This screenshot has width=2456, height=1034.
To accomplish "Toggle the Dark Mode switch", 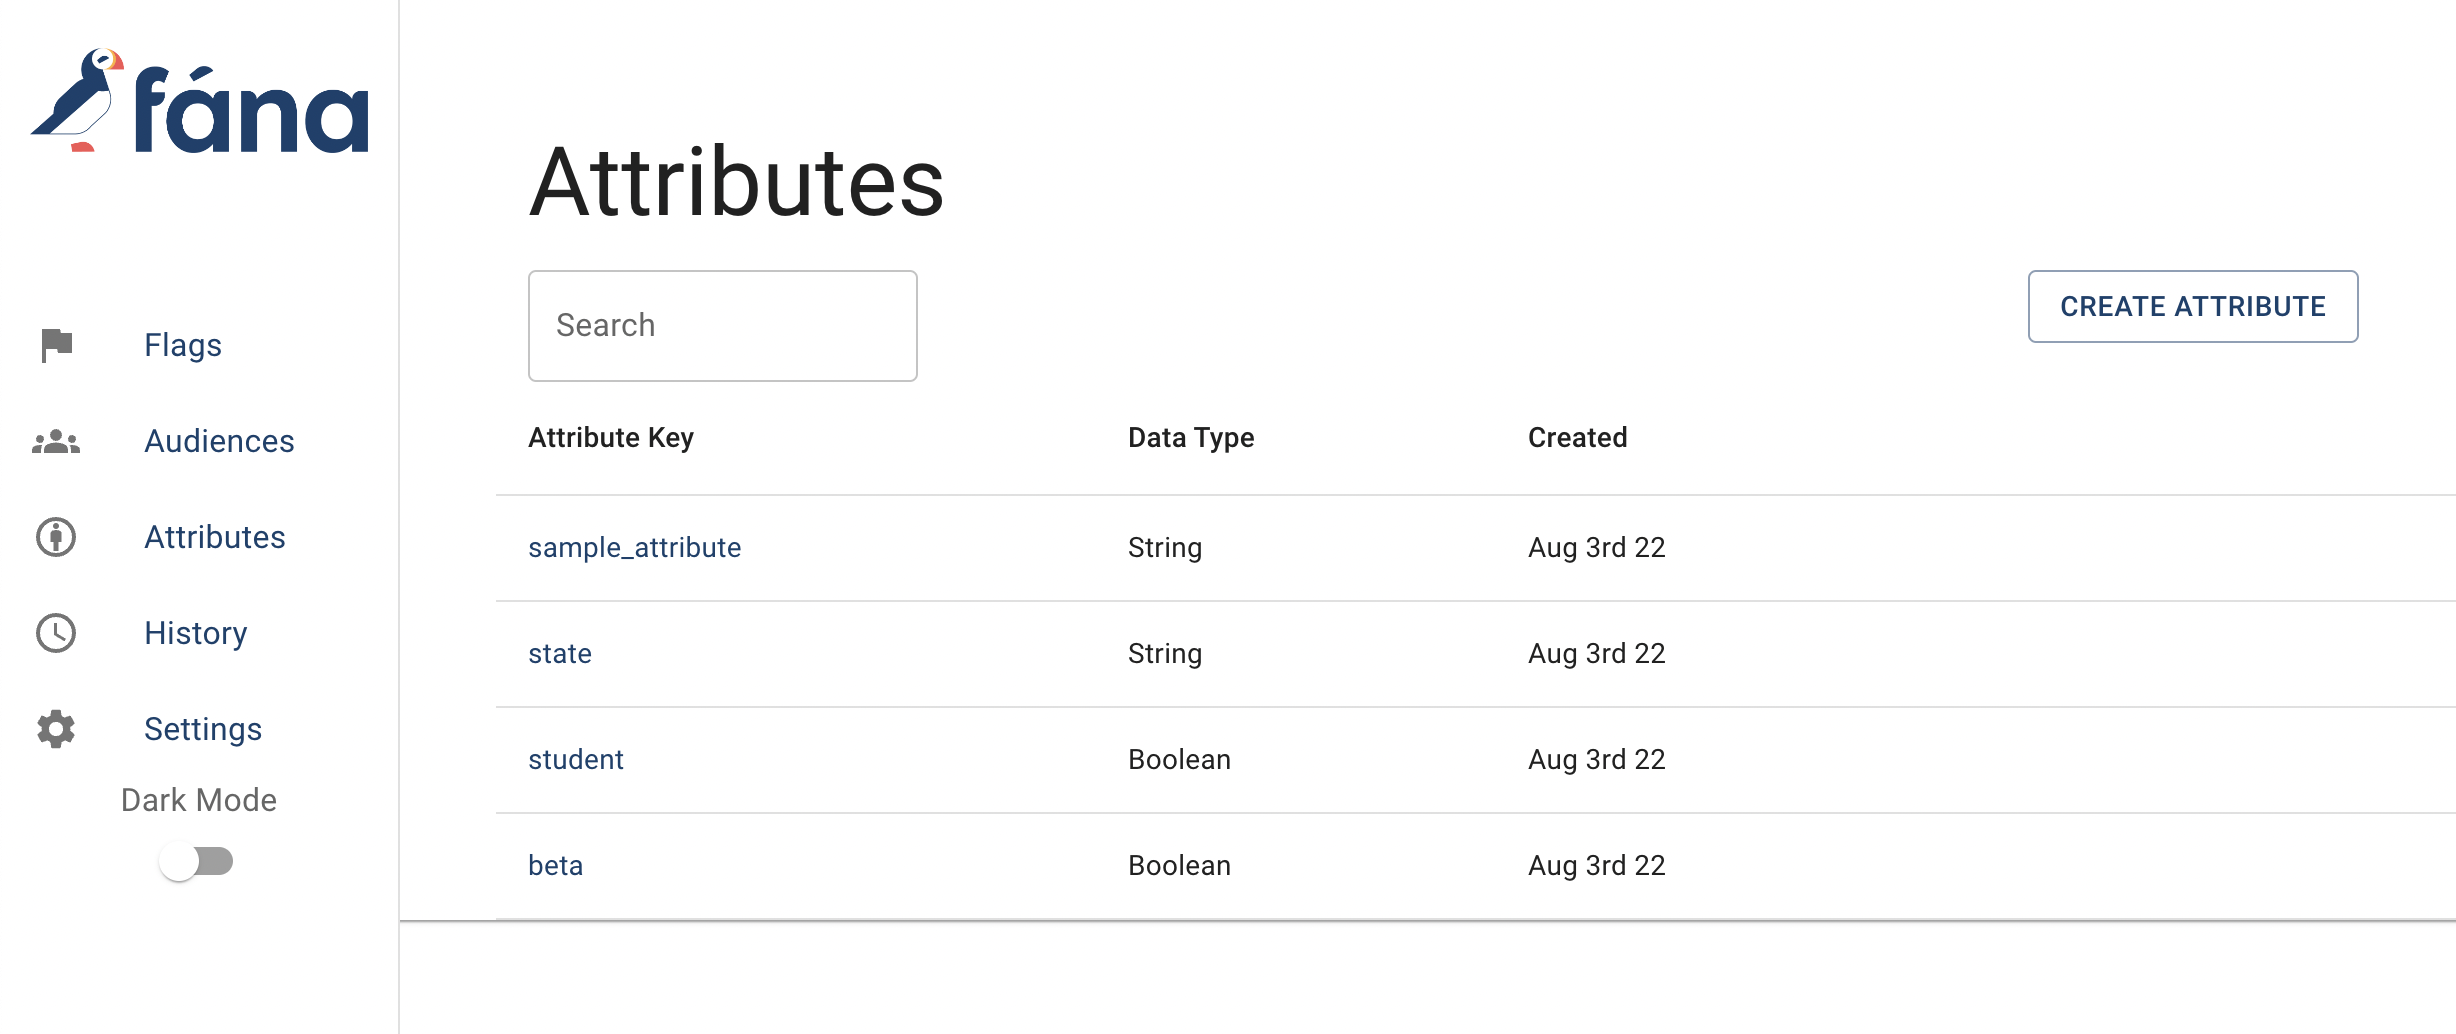I will pos(197,861).
